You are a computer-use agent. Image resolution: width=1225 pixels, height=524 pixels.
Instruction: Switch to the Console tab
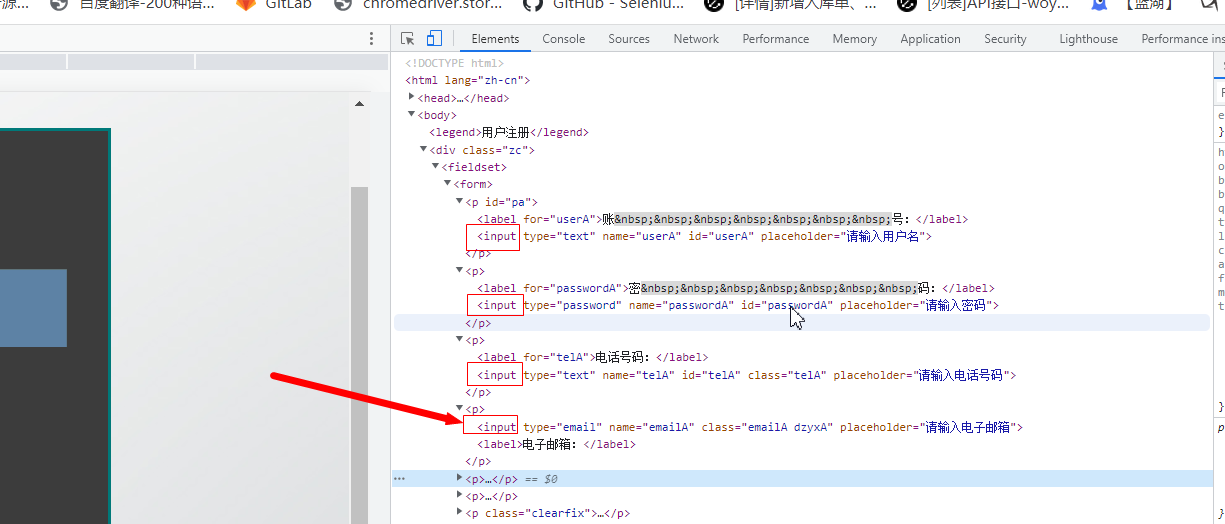click(x=564, y=39)
